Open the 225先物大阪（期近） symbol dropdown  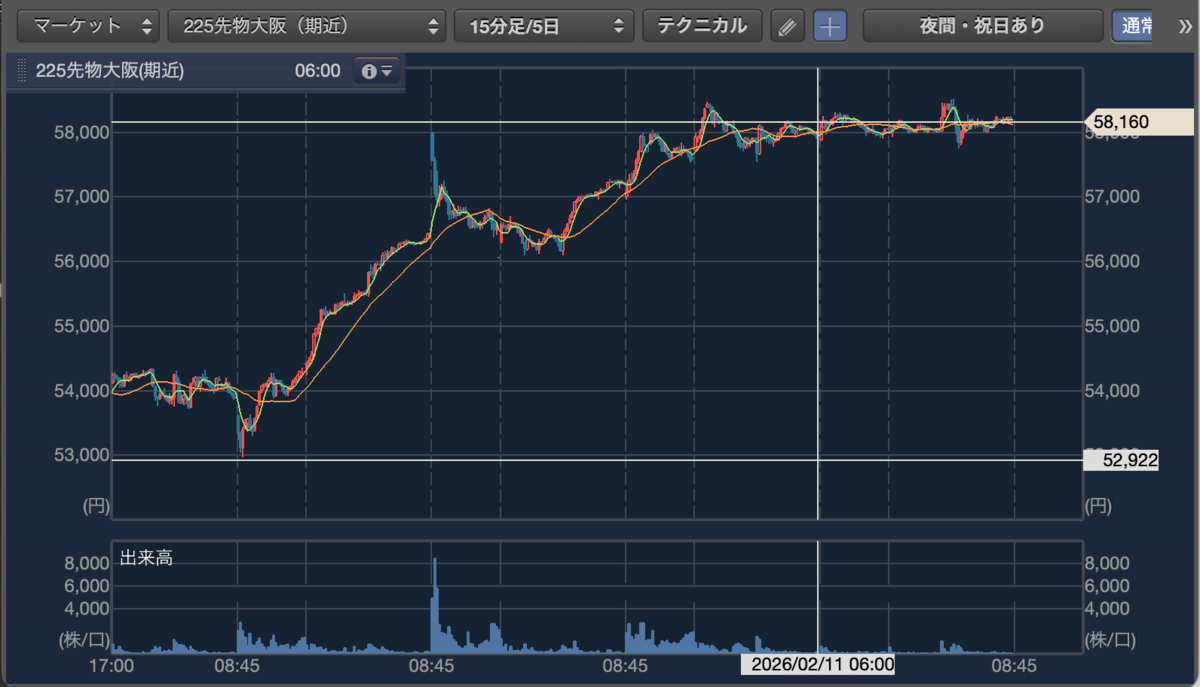pyautogui.click(x=307, y=26)
